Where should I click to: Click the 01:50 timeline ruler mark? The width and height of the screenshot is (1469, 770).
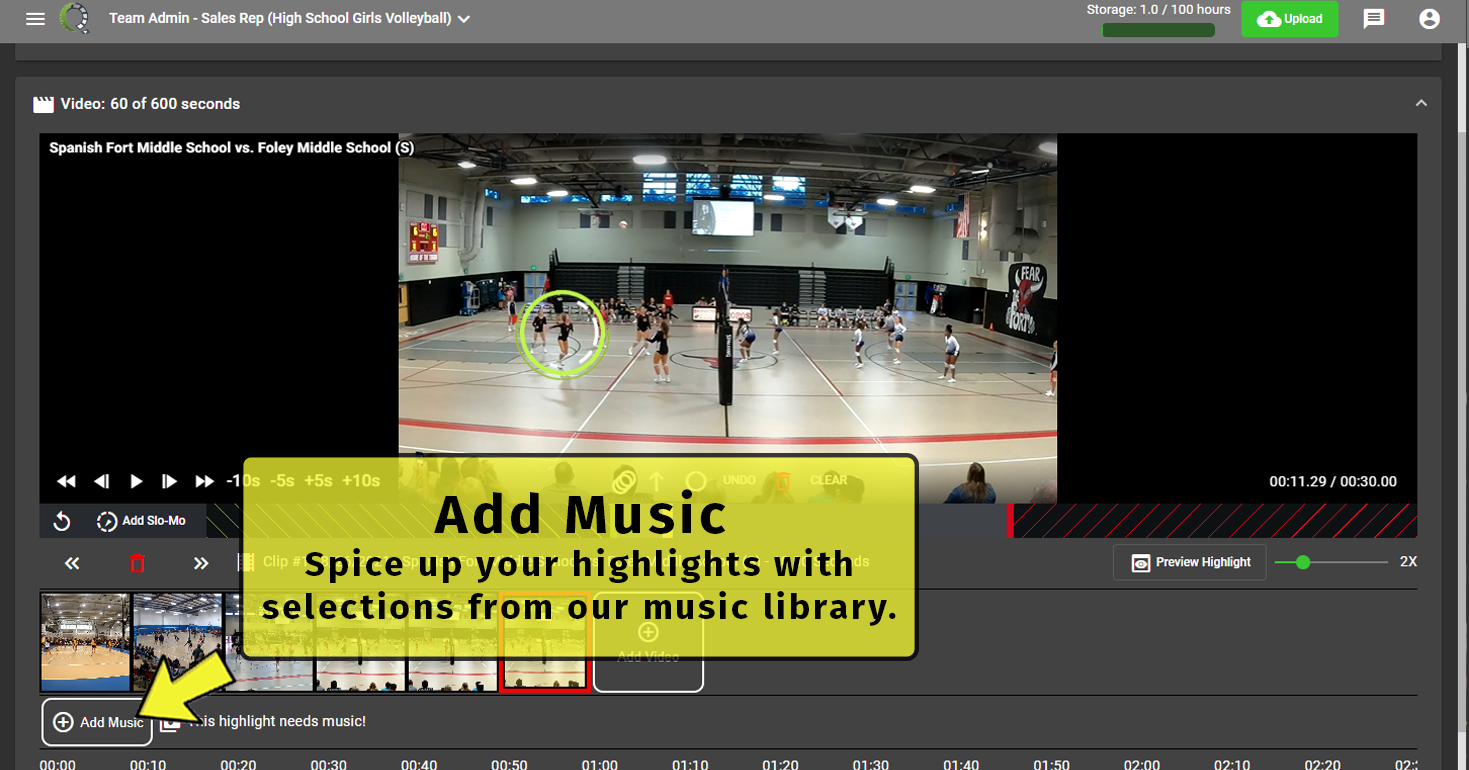click(x=1051, y=764)
